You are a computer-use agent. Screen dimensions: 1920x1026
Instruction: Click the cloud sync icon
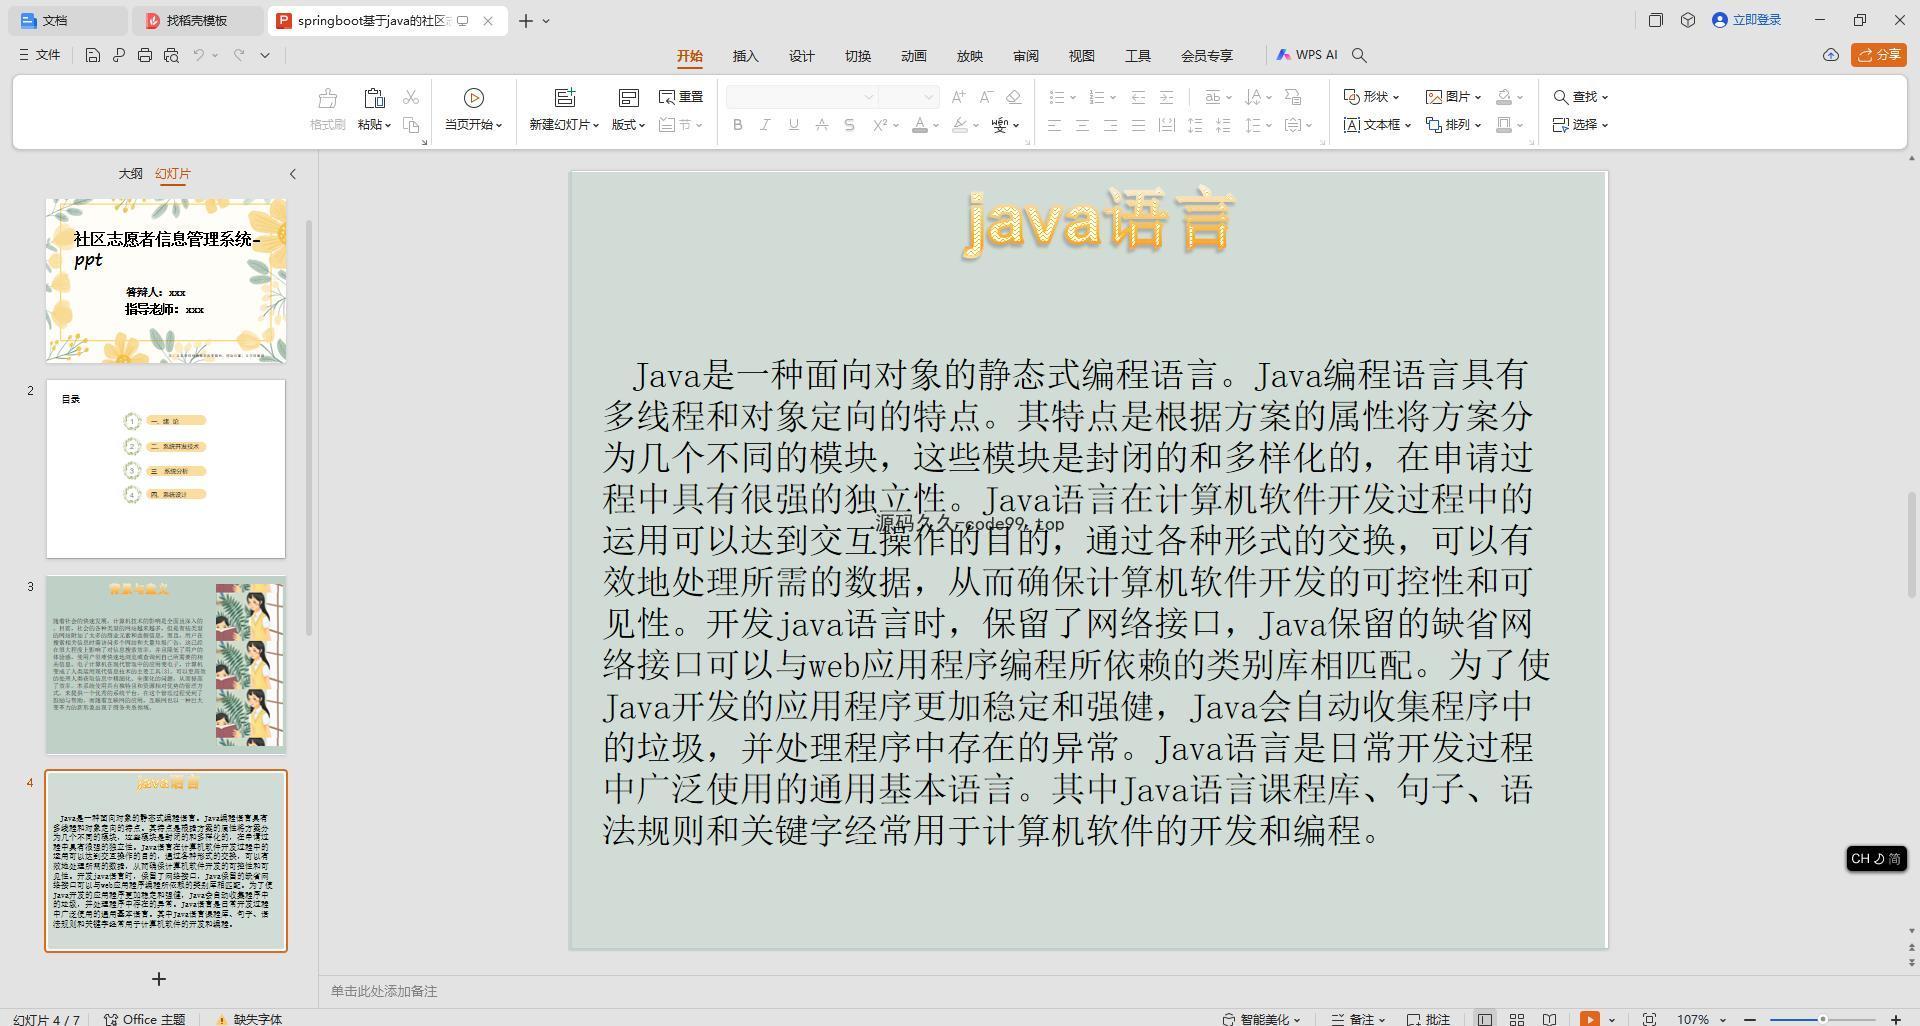pyautogui.click(x=1830, y=55)
